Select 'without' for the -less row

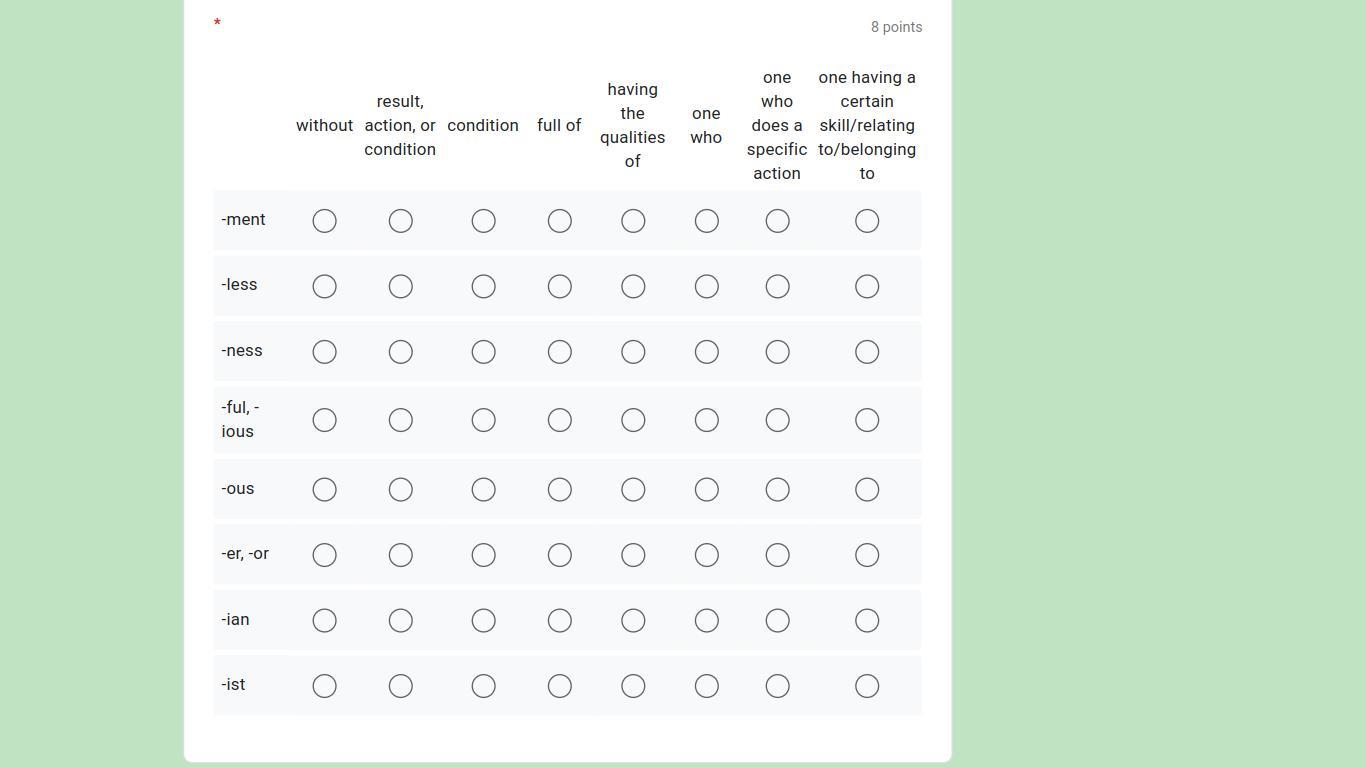[324, 287]
